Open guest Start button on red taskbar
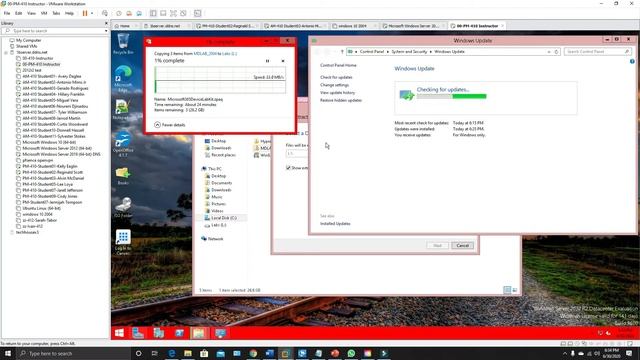The height and width of the screenshot is (360, 640). click(119, 333)
